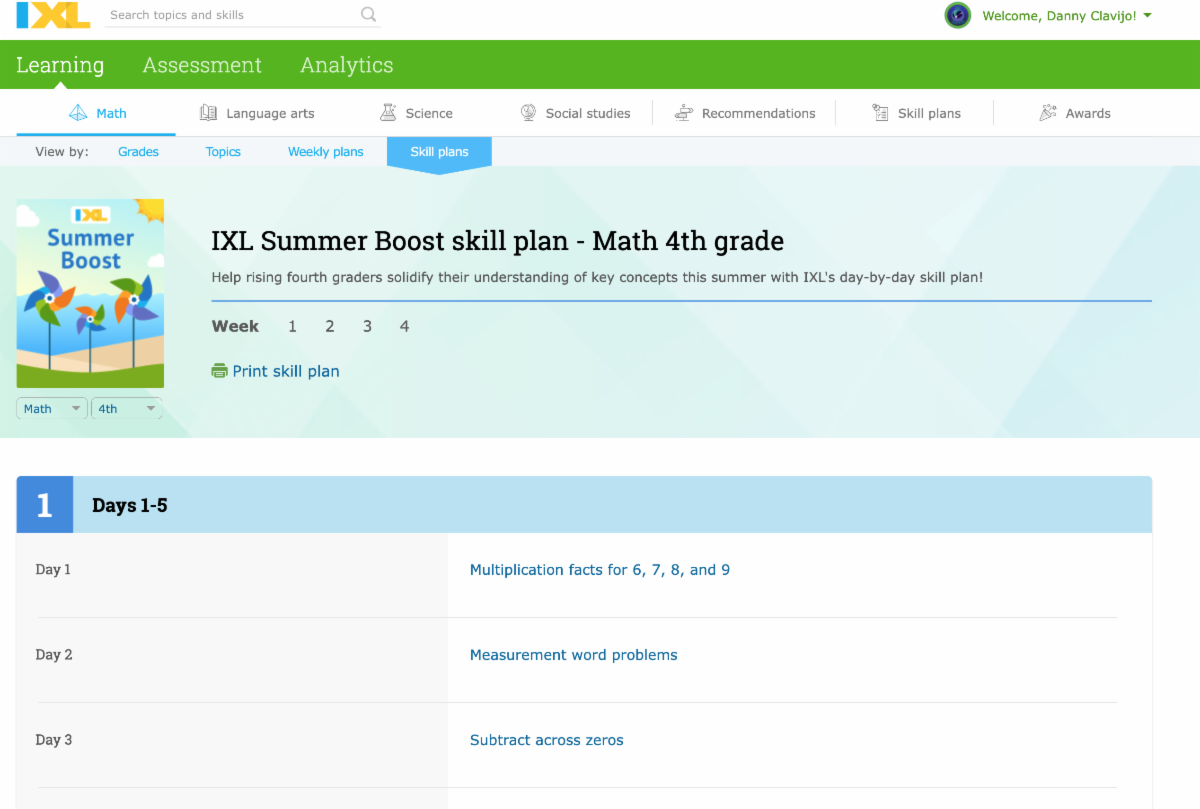View by Weekly plans
The image size is (1200, 809).
(x=326, y=152)
